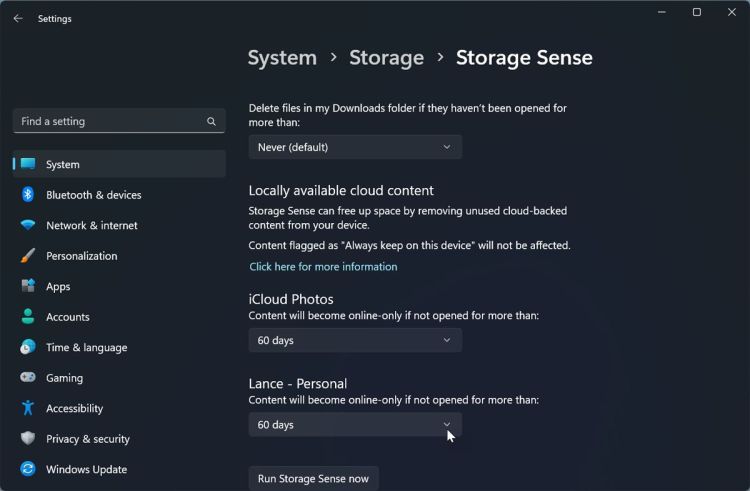The width and height of the screenshot is (750, 491).
Task: Open the Downloads folder 'Never (default)' dropdown
Action: (x=355, y=147)
